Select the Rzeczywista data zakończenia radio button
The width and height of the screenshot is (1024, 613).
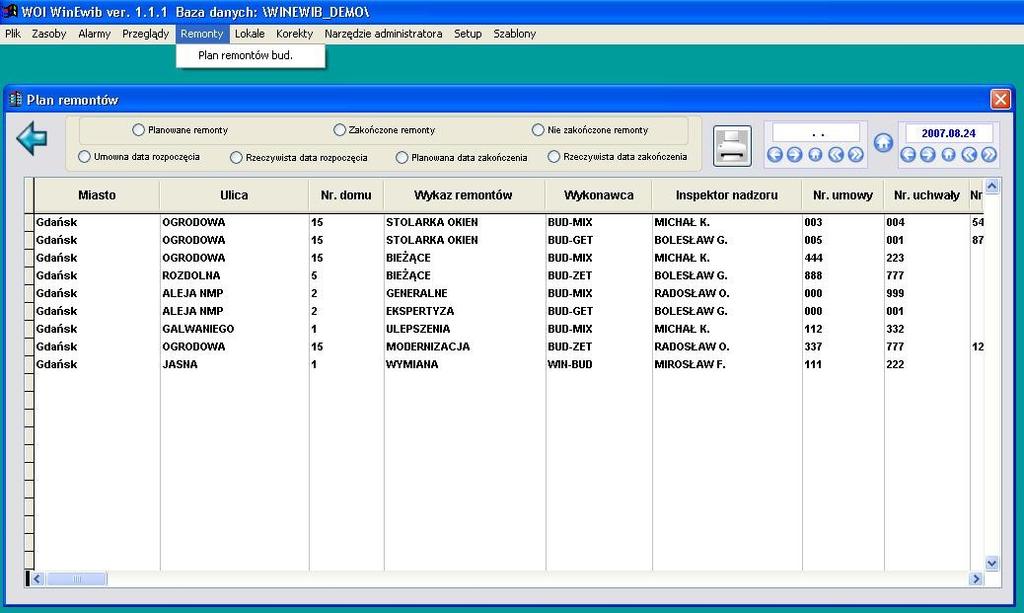554,157
